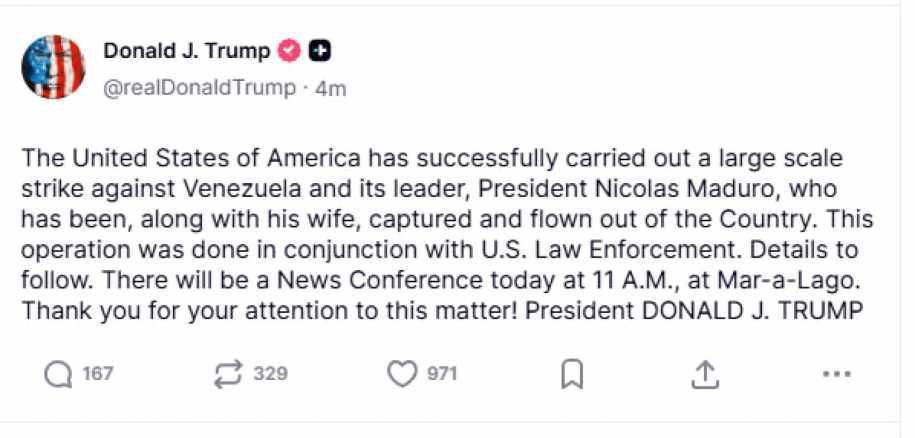Click the 329 reposts count

pos(270,374)
